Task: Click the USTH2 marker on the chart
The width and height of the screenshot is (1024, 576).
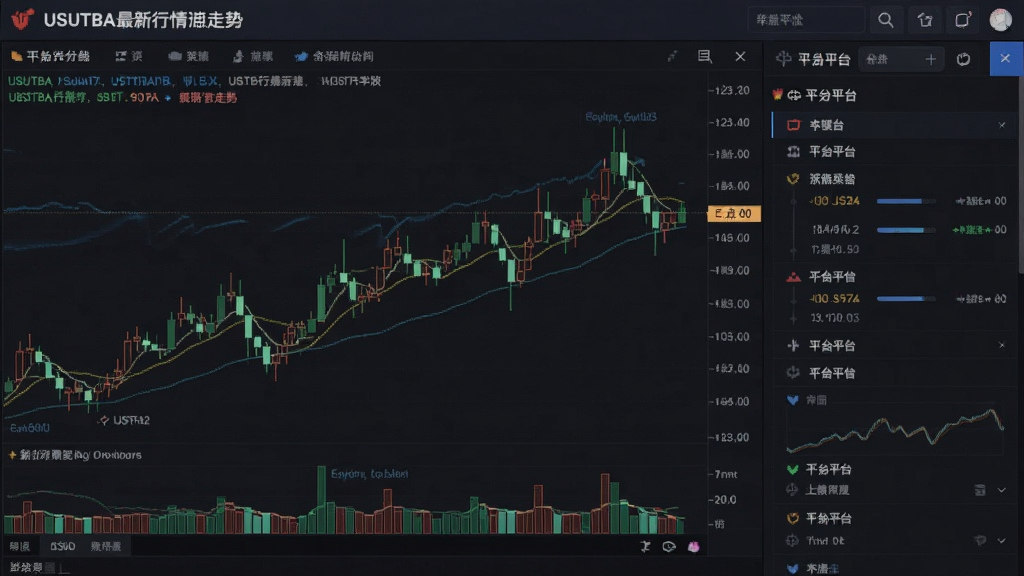Action: (124, 421)
